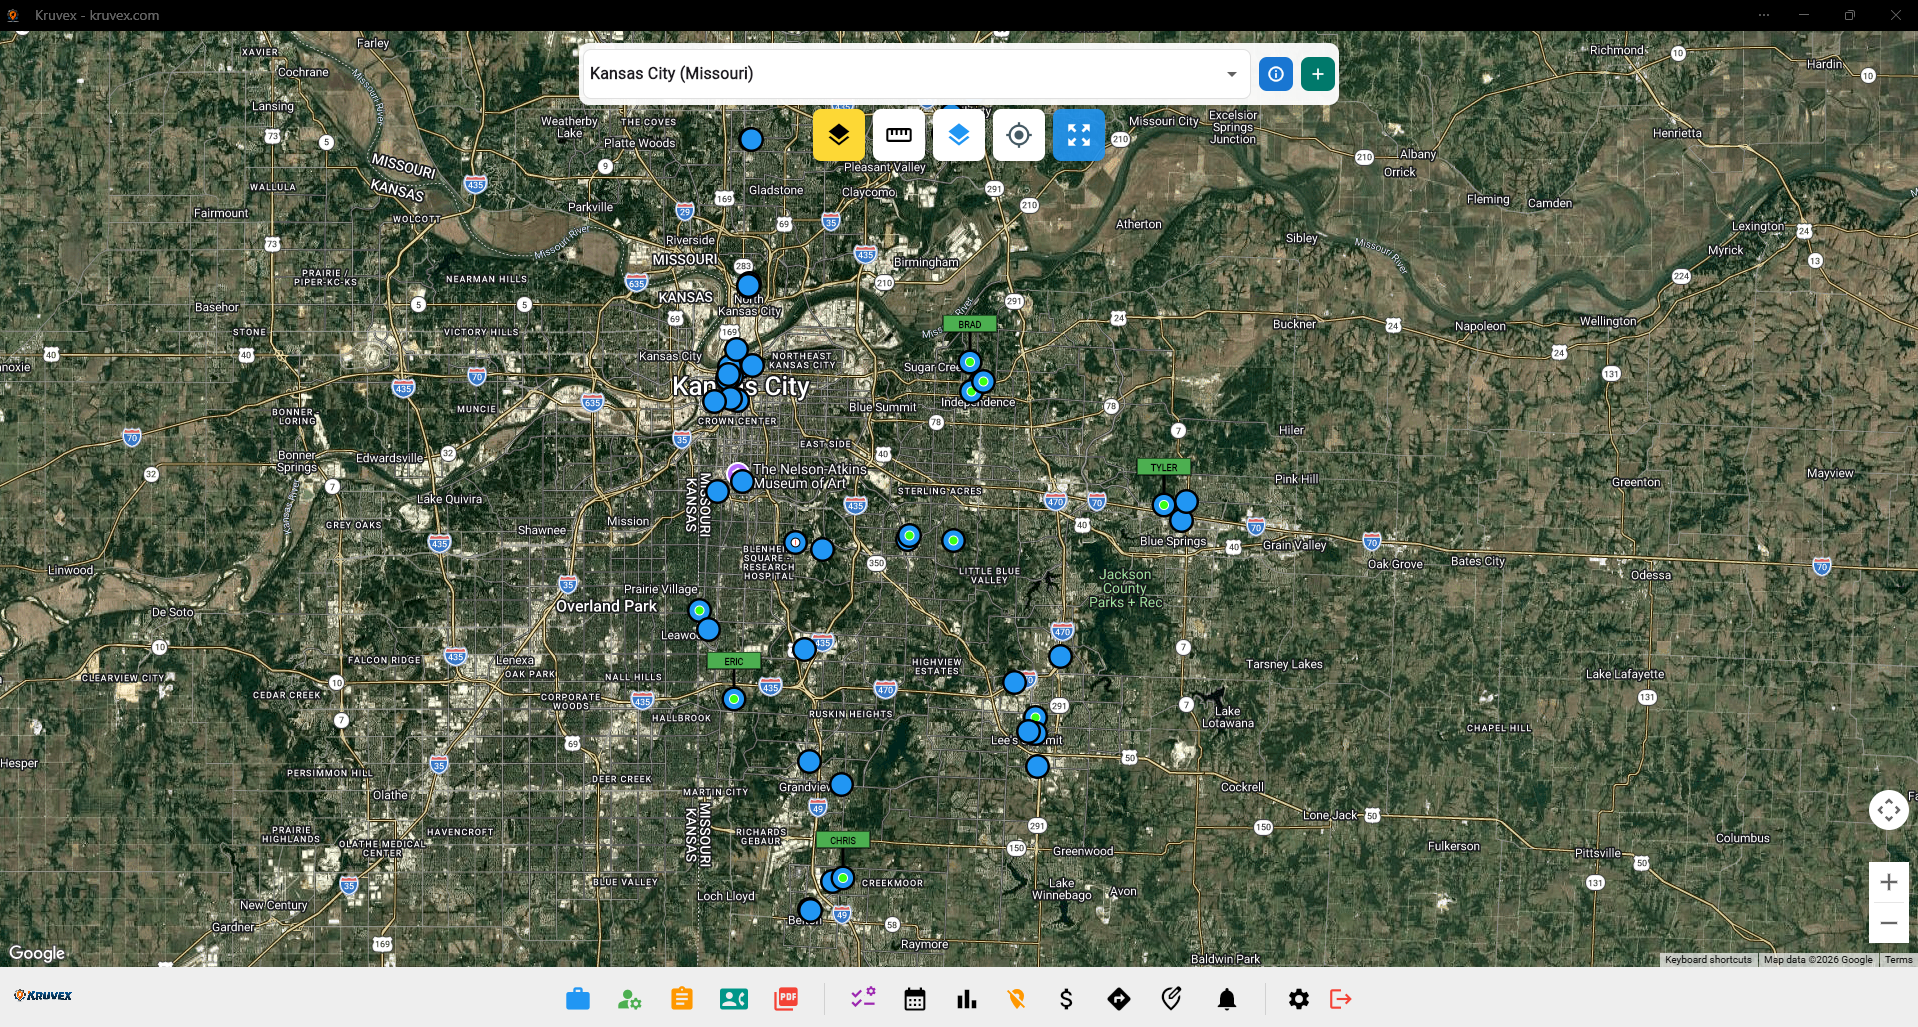The height and width of the screenshot is (1027, 1918).
Task: Click the title bar window options menu
Action: point(1764,15)
